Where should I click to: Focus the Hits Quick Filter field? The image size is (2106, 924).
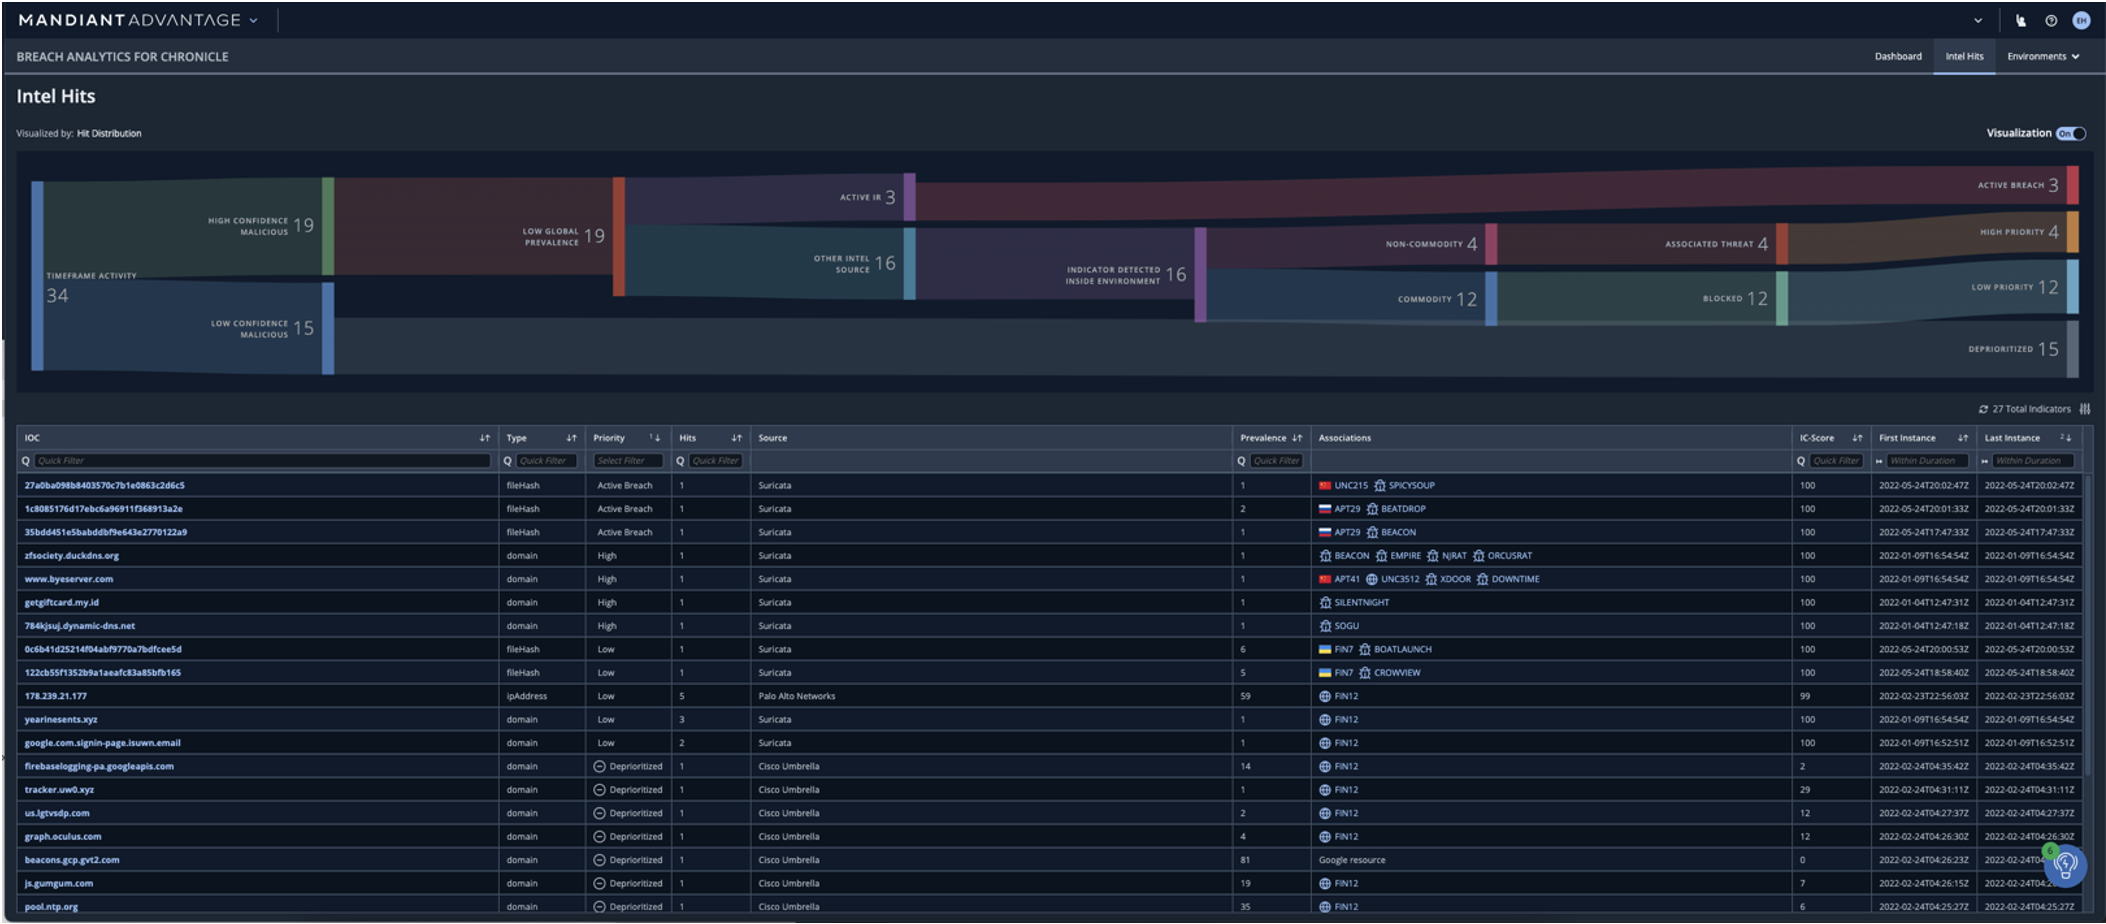coord(716,461)
